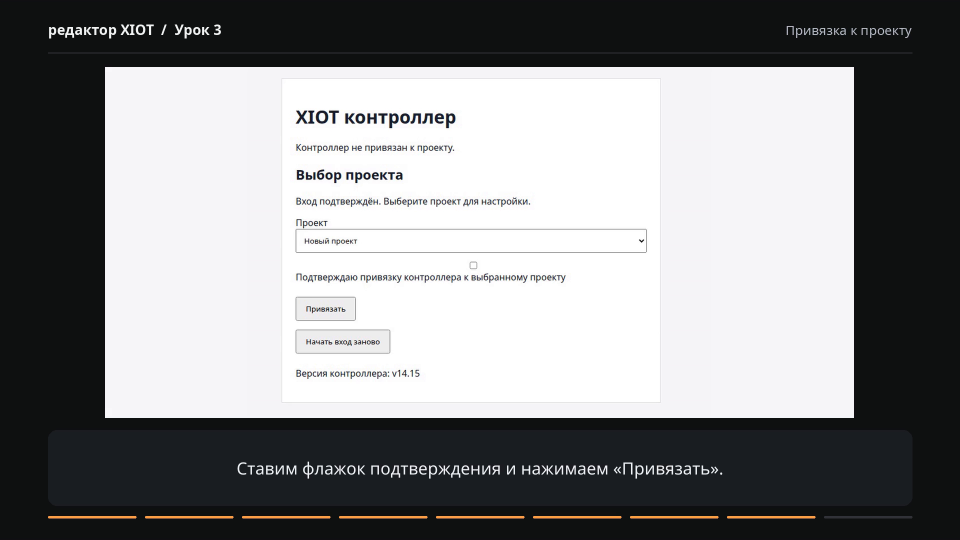Click the Выбор проекта heading
960x540 pixels.
pos(349,175)
